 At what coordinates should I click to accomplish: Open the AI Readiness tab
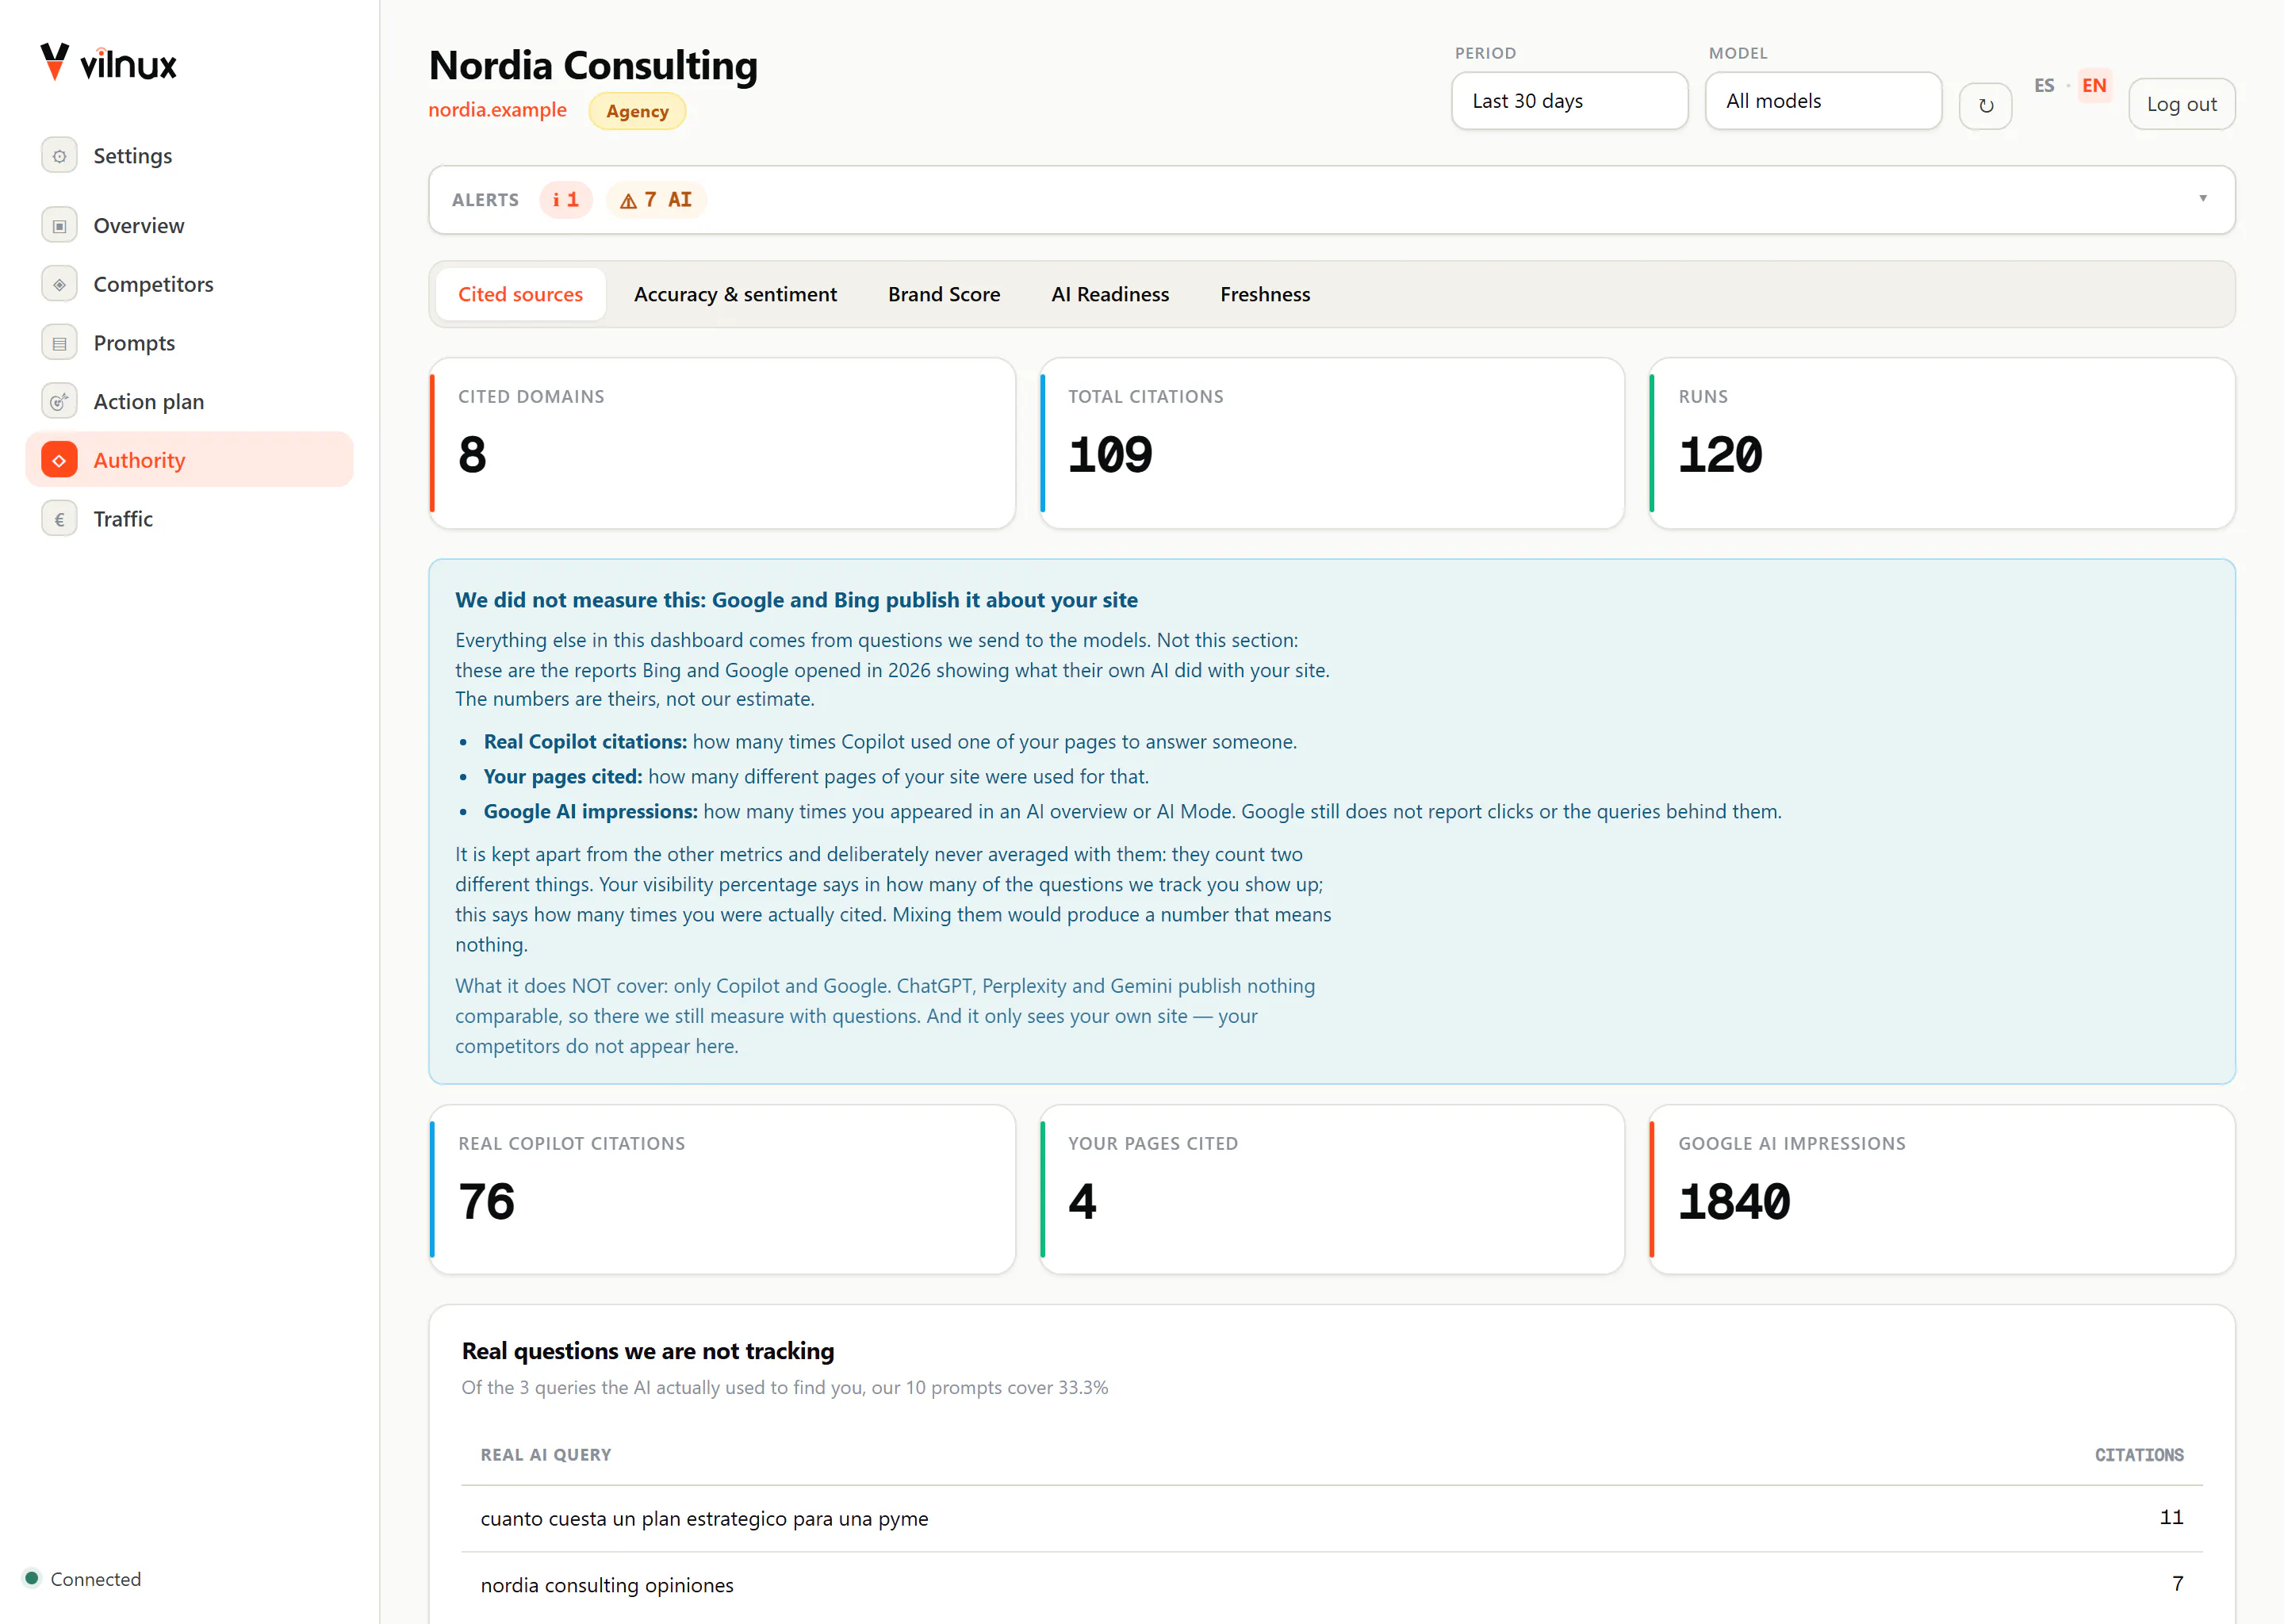[1110, 294]
